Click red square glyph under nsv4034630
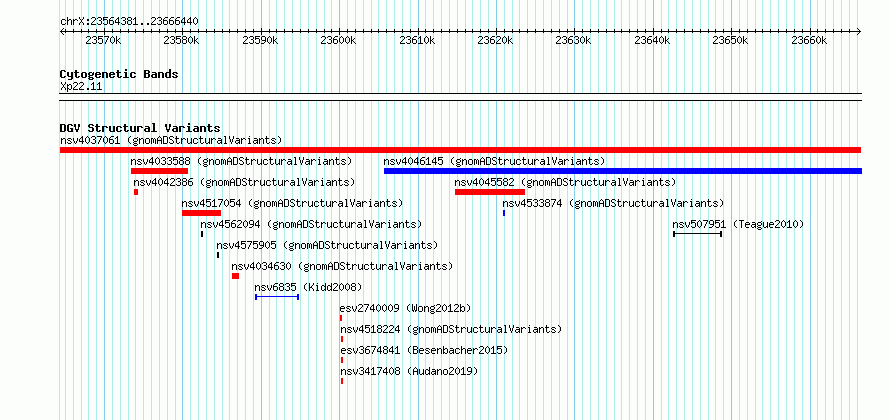This screenshot has height=420, width=890. 236,276
